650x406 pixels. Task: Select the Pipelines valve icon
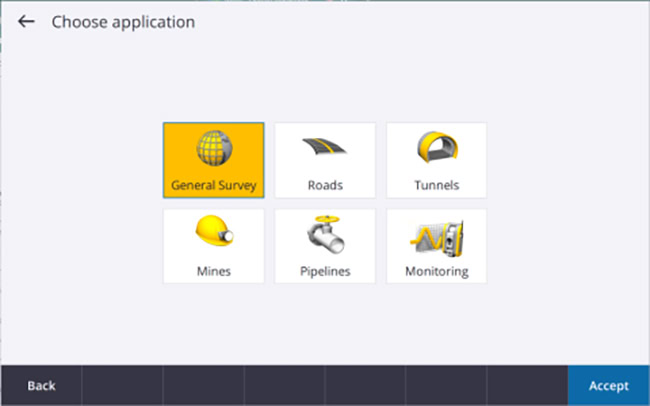pyautogui.click(x=326, y=234)
